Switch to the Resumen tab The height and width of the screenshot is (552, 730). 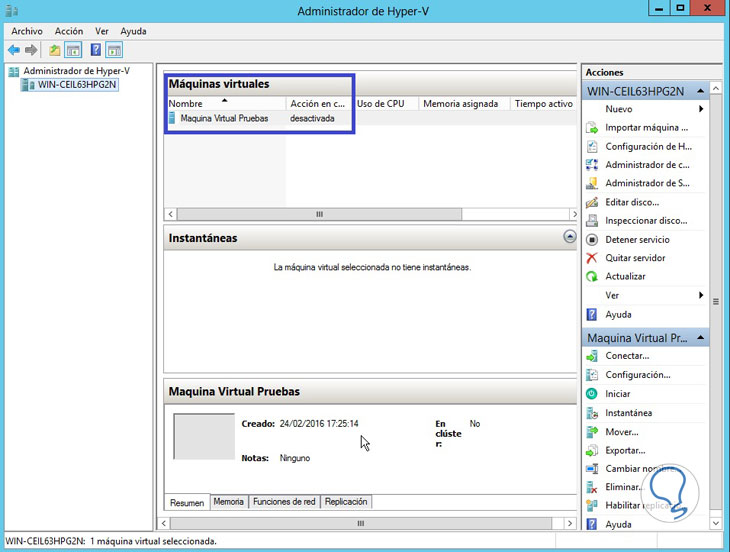(x=187, y=503)
